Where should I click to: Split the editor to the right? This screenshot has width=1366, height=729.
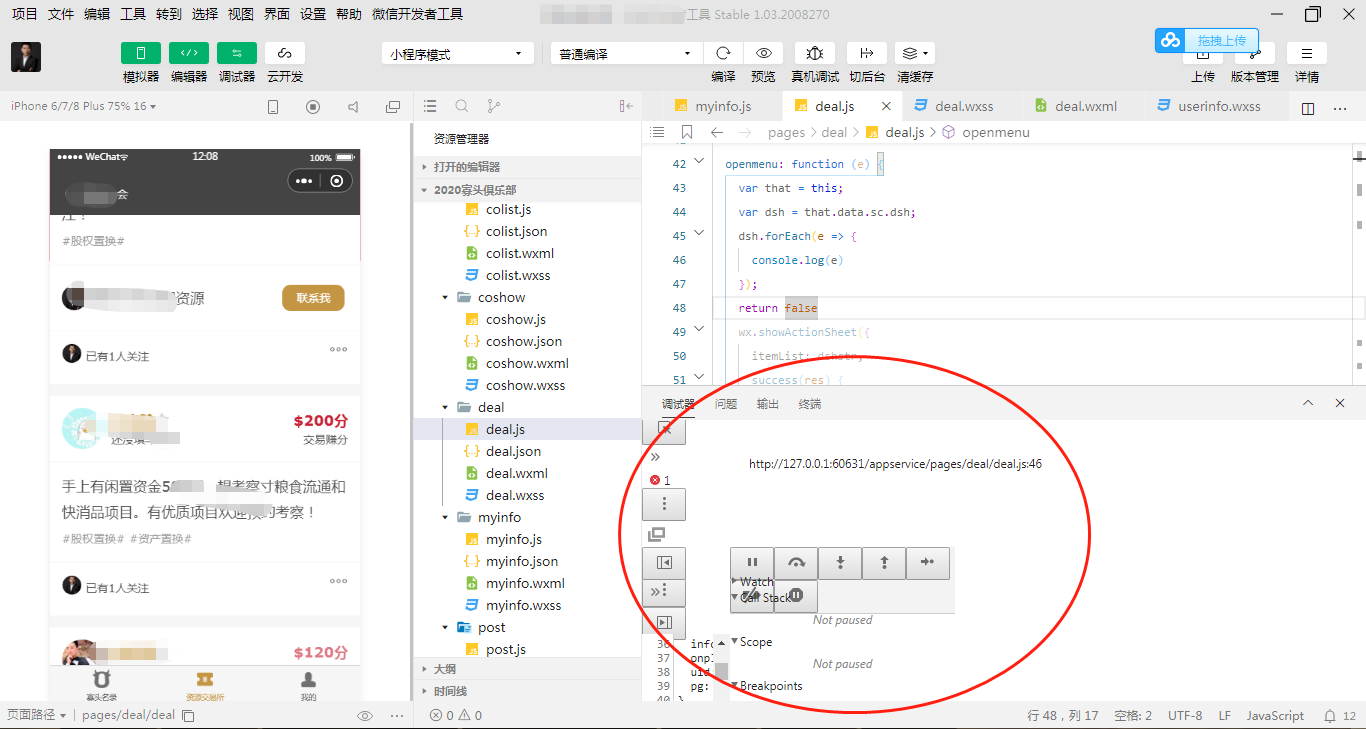pyautogui.click(x=1308, y=108)
